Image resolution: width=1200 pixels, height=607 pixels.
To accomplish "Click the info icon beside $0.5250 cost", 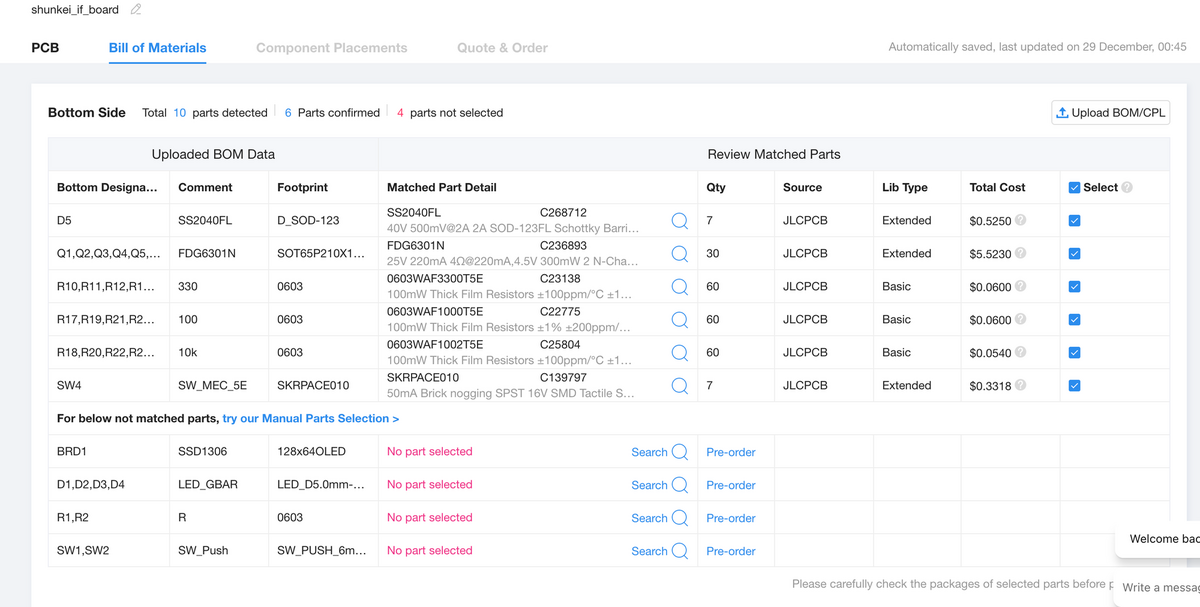I will click(1020, 220).
